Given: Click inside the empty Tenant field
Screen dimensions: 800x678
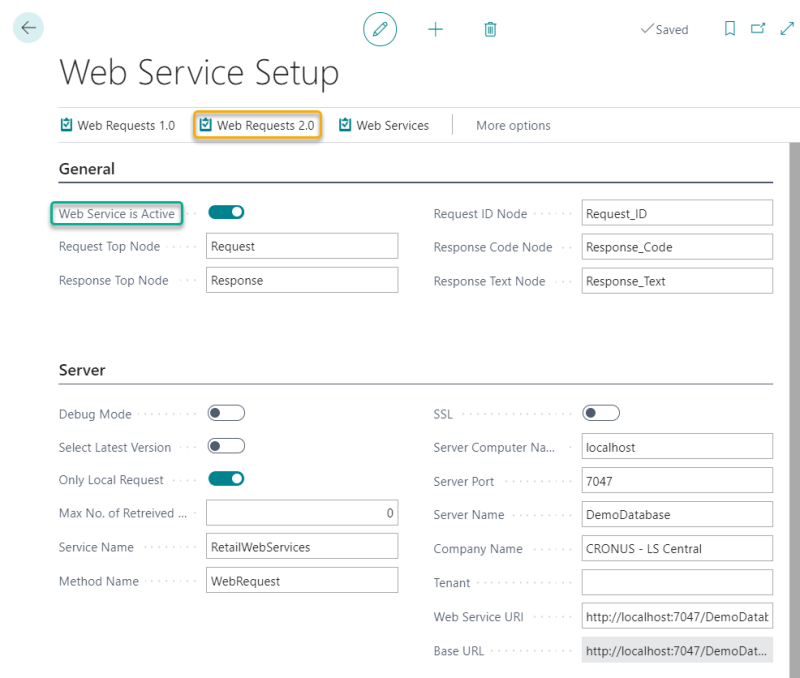Looking at the screenshot, I should click(677, 582).
